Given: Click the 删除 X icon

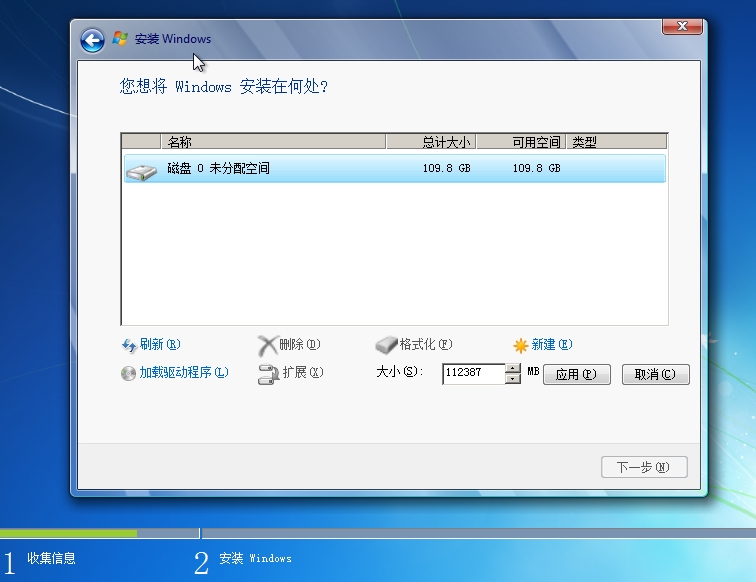Looking at the screenshot, I should (x=267, y=345).
